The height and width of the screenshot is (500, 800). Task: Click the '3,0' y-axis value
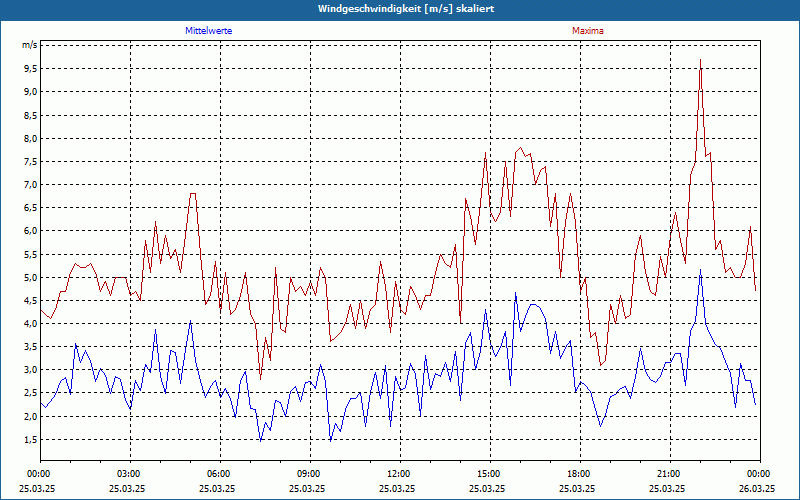click(31, 370)
